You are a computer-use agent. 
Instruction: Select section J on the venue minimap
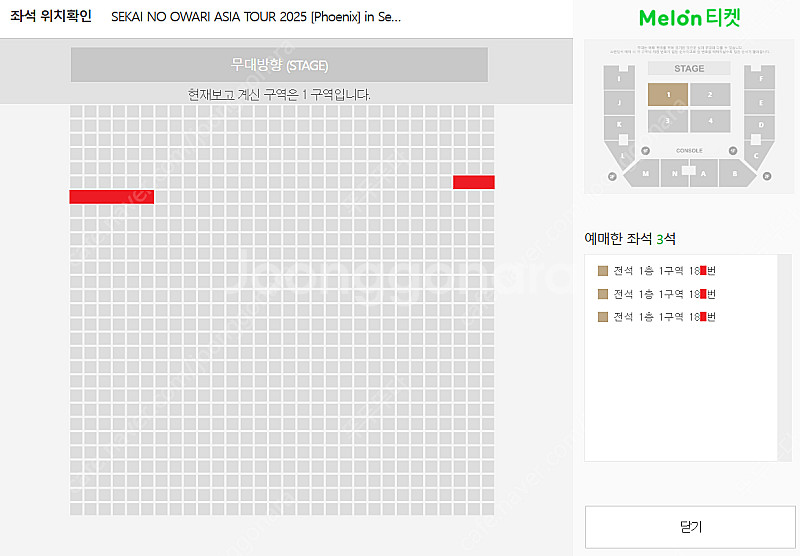point(619,103)
